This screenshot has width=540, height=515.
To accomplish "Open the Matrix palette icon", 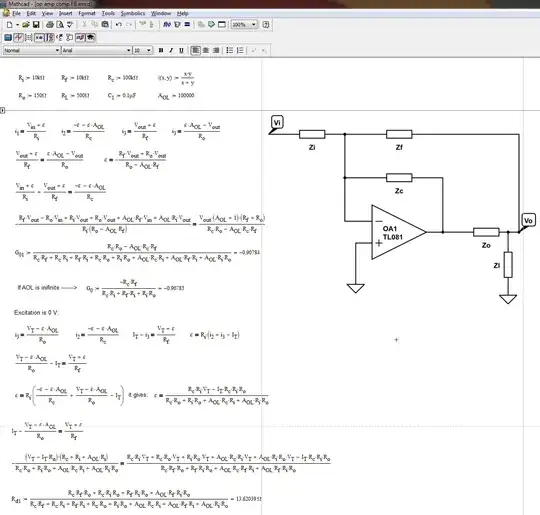I will (x=29, y=38).
